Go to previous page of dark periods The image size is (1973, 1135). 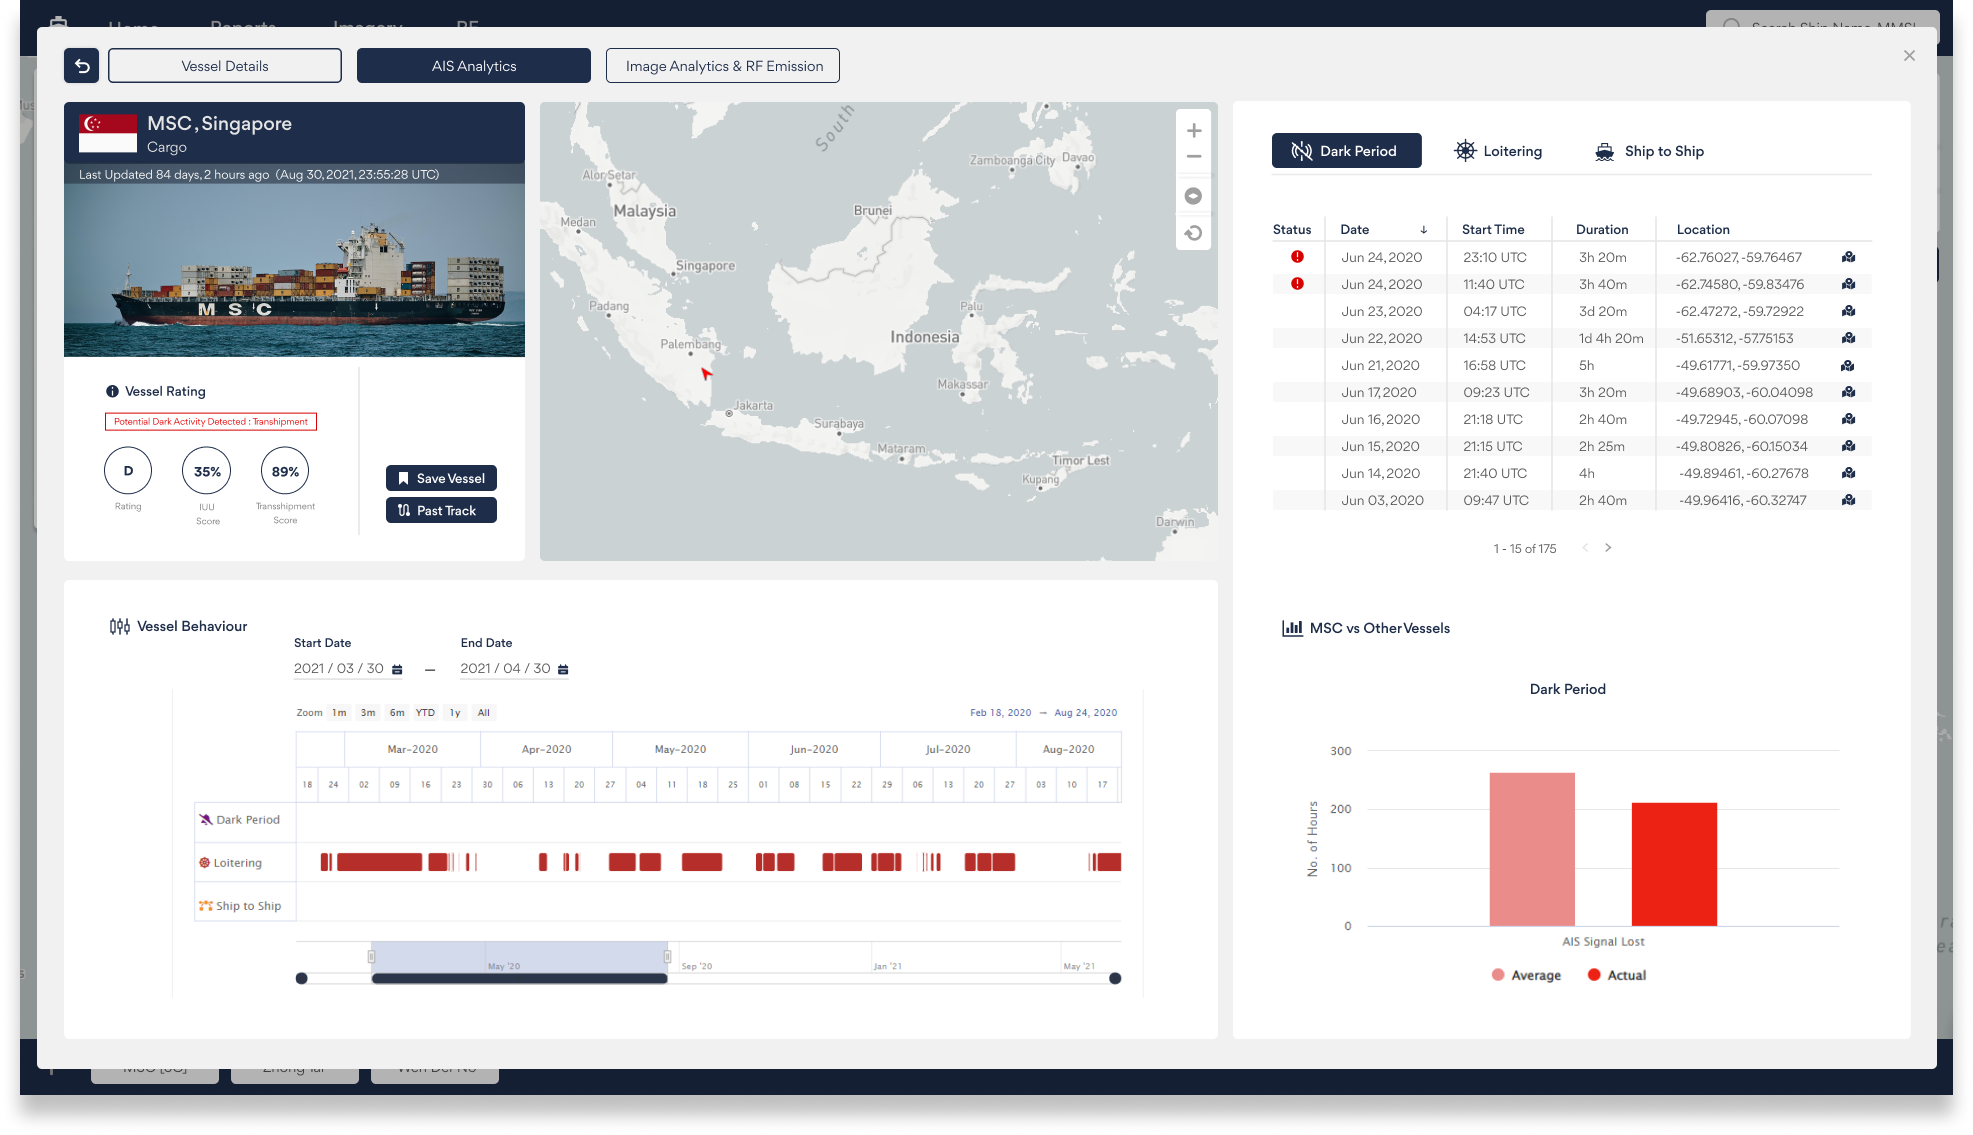click(x=1585, y=548)
